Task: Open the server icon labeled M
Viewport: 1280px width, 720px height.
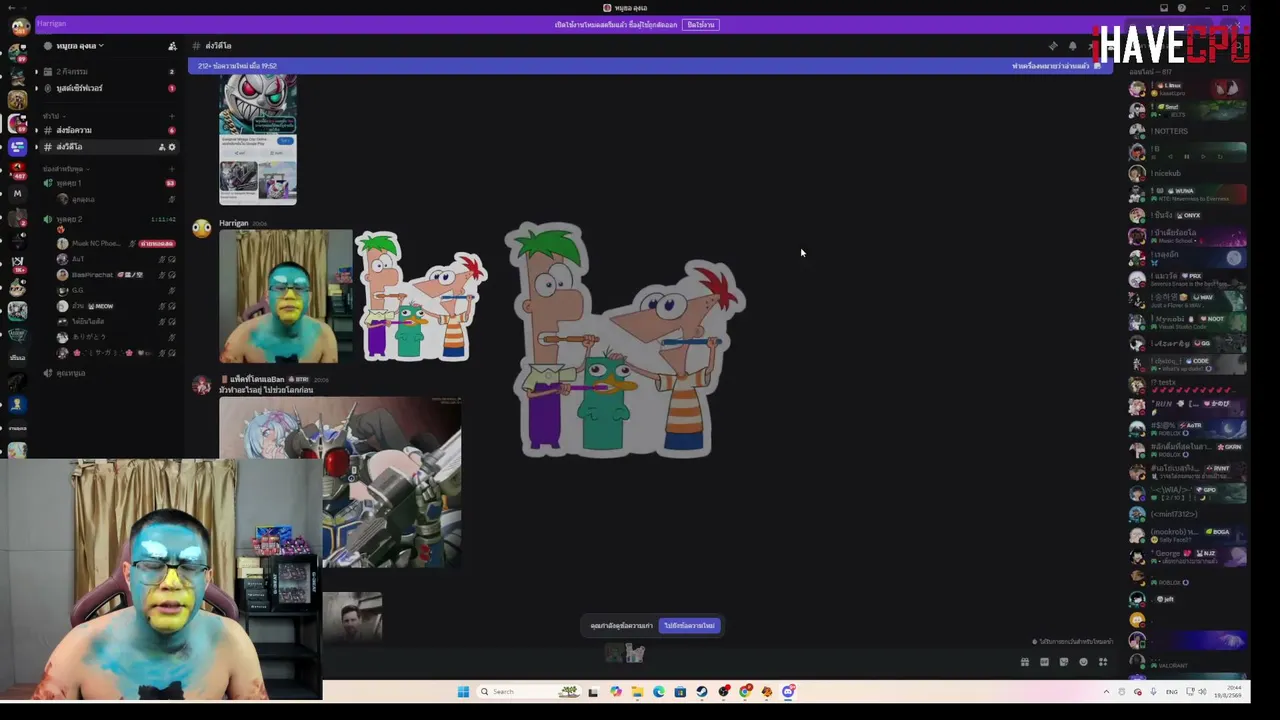Action: point(17,193)
